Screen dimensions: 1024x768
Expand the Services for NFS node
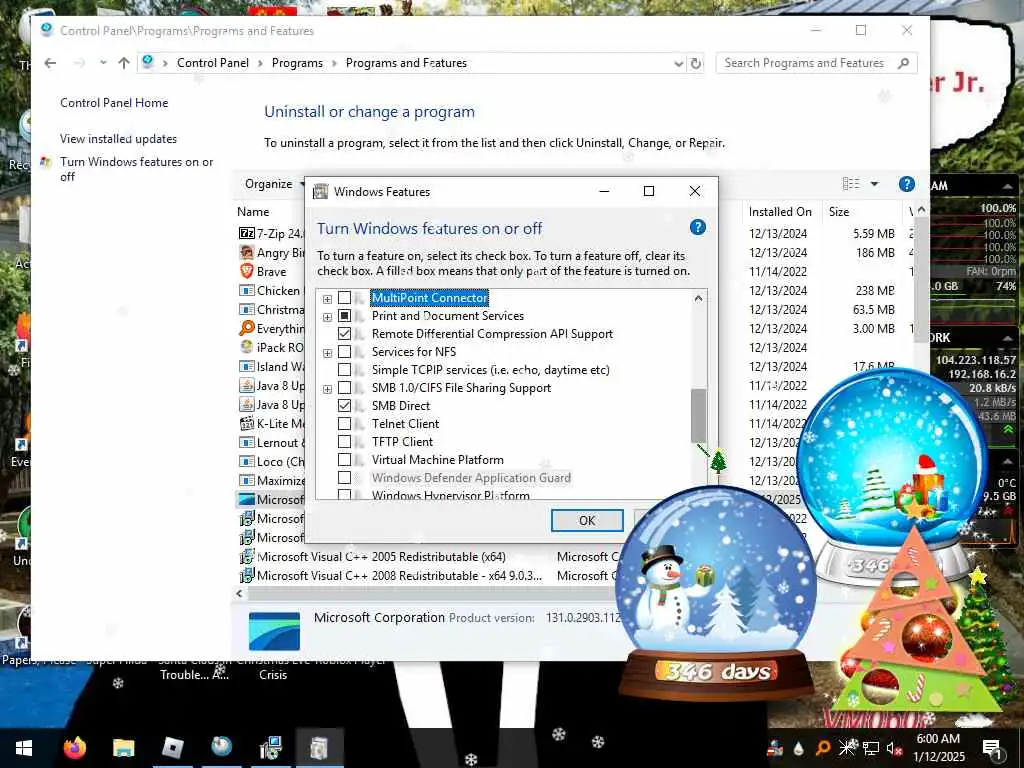tap(327, 353)
